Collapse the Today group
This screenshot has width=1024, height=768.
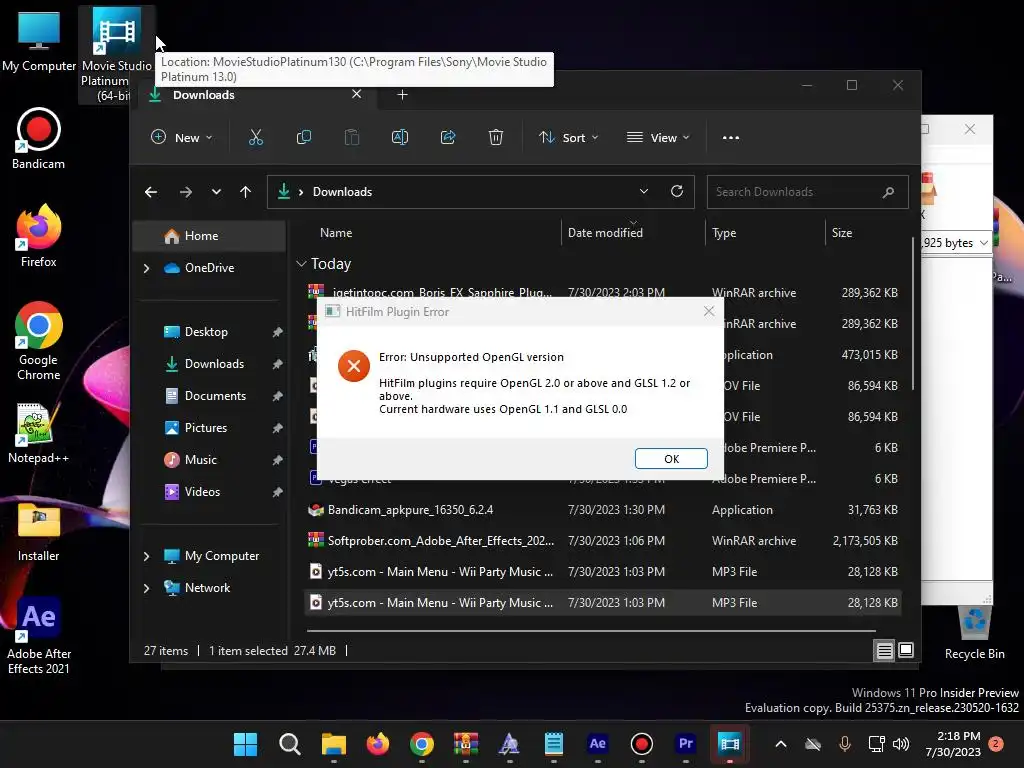[x=301, y=264]
